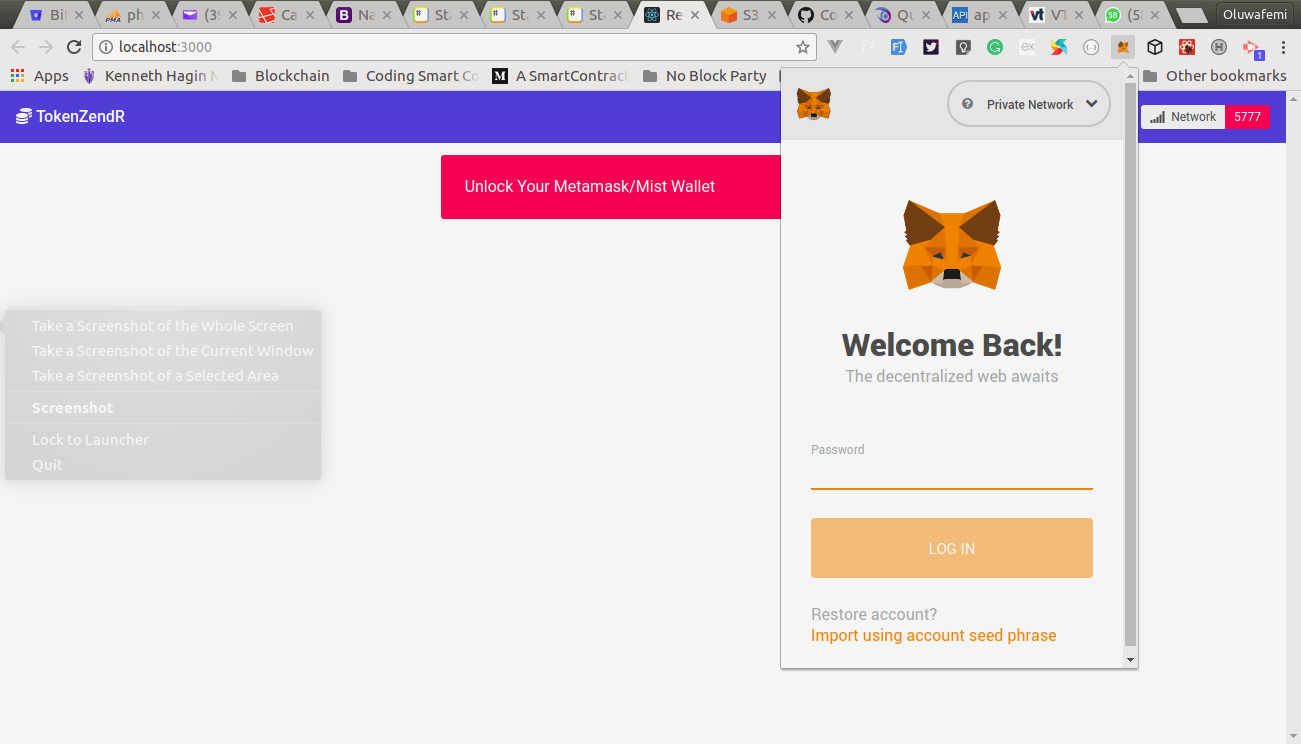Click the Unlock Your Metamask/Mist Wallet banner

pos(611,187)
